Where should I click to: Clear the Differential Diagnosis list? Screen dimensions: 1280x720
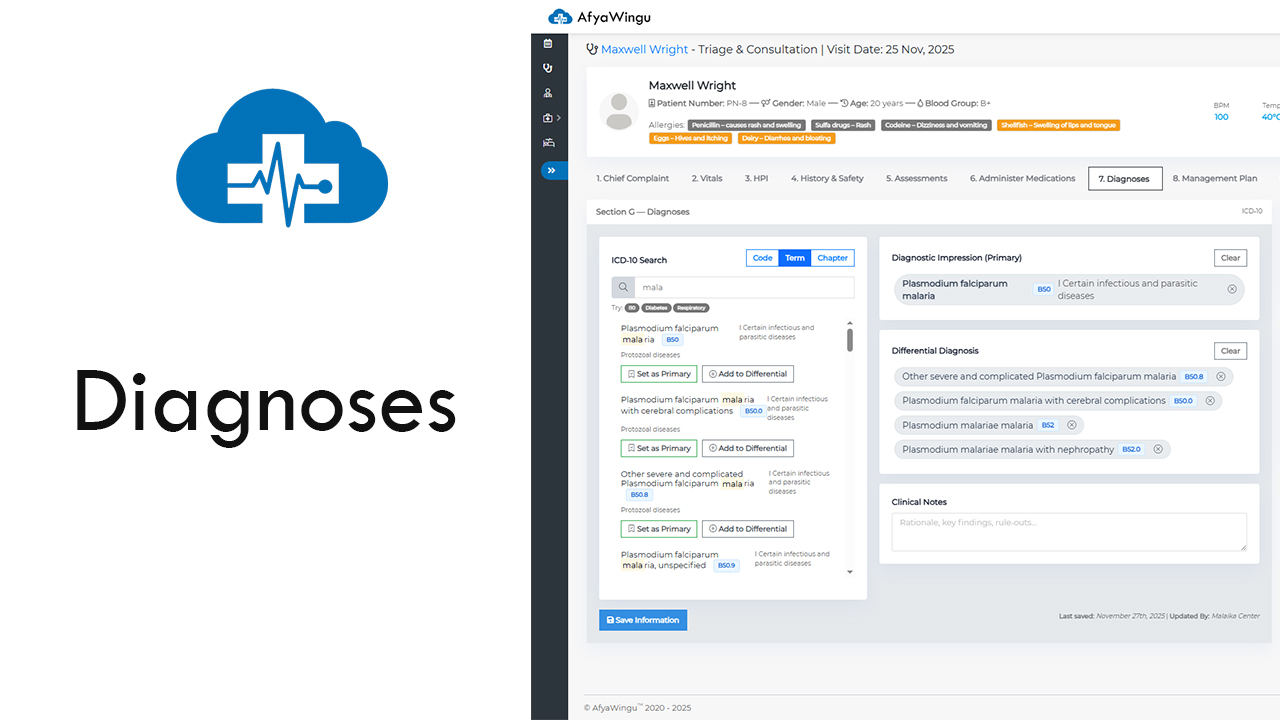[1230, 351]
